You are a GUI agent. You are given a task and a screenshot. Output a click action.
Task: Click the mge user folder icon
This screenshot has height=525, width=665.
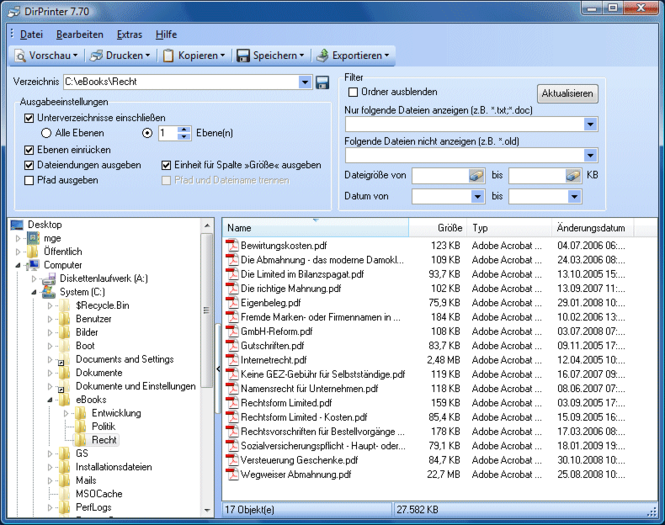(34, 238)
